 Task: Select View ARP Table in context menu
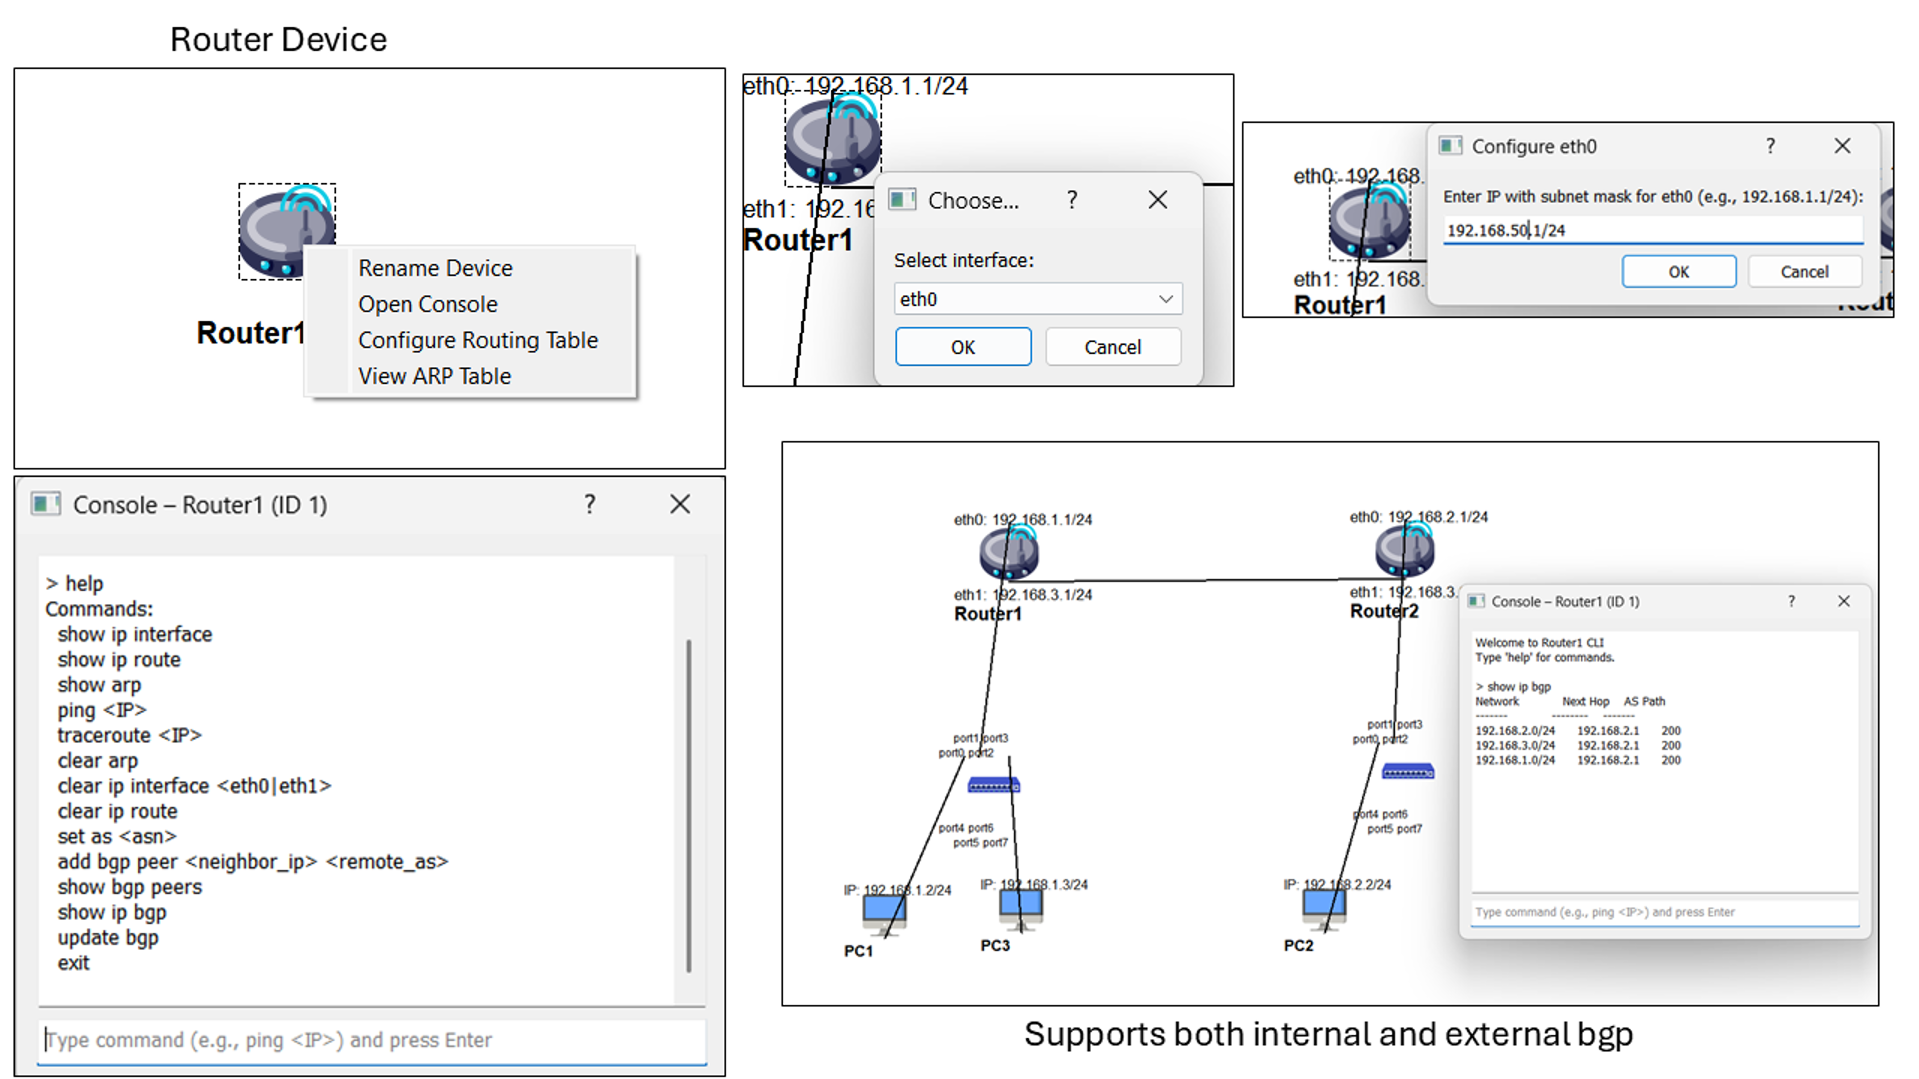click(x=434, y=376)
